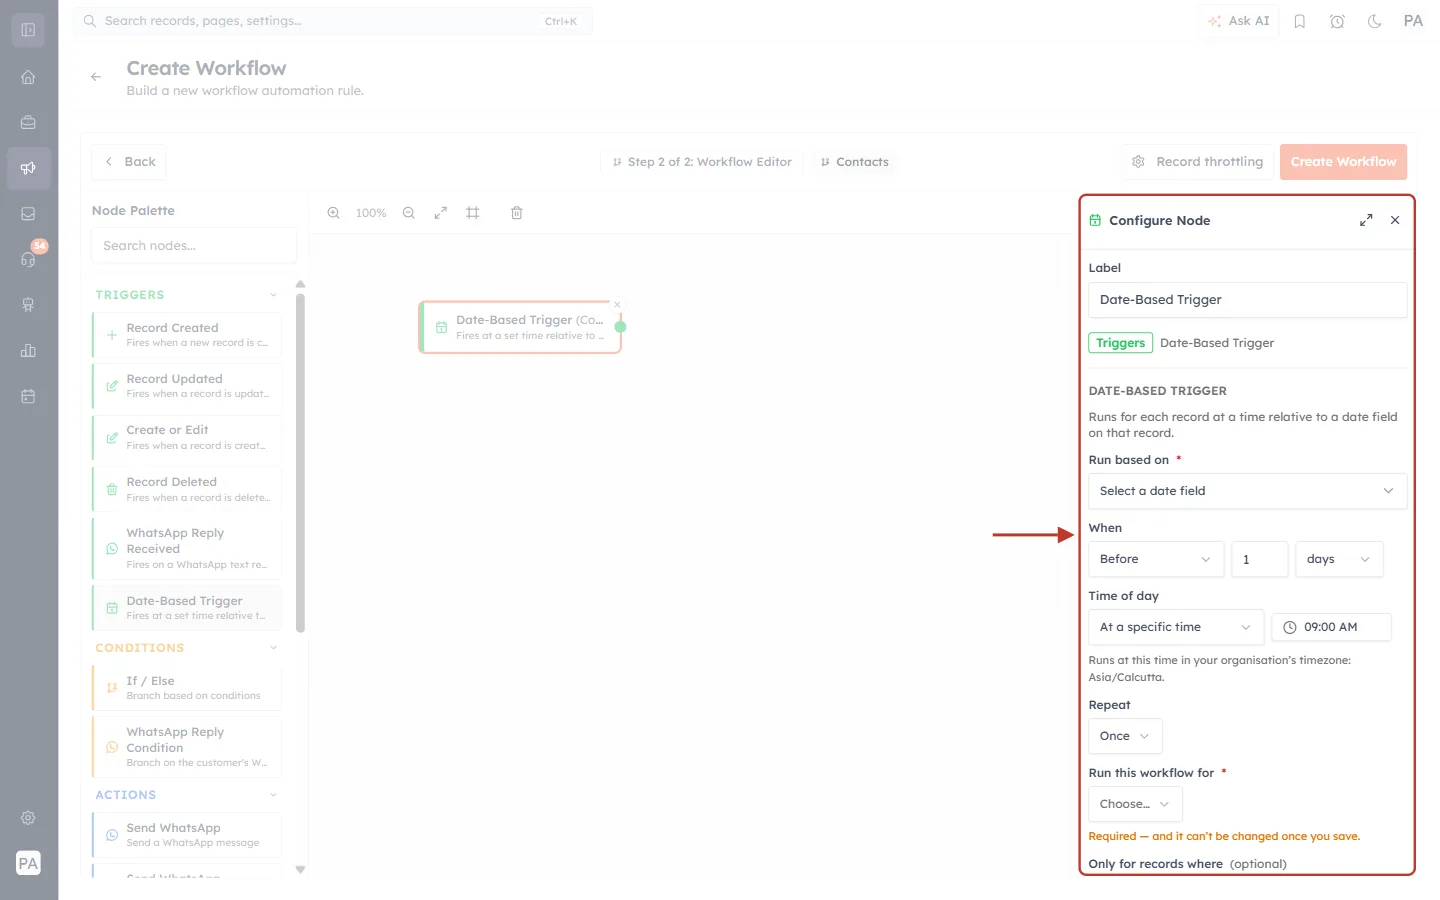Click the canvas trash delete icon

(517, 213)
